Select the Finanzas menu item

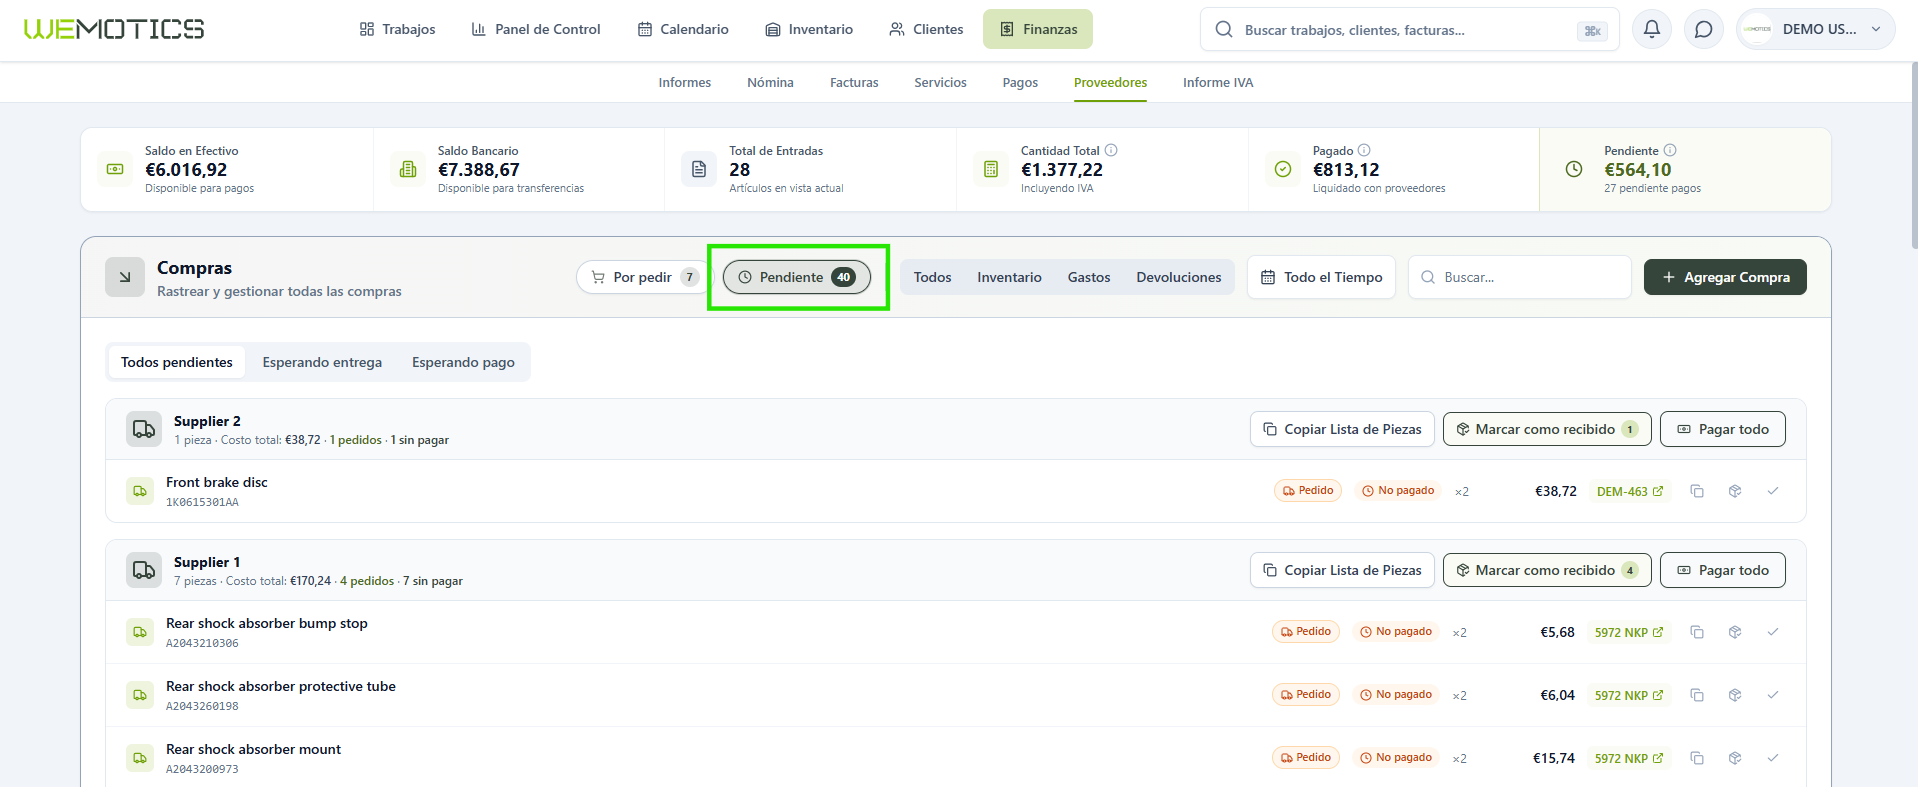(x=1038, y=29)
